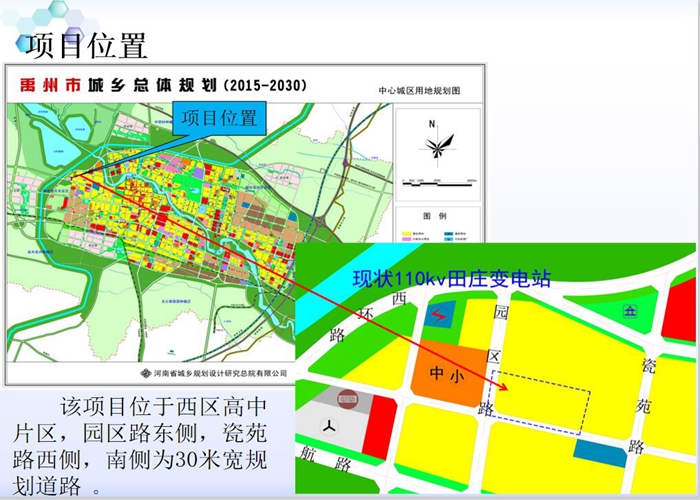The height and width of the screenshot is (500, 700).
Task: Click the green facility icon near the red block
Action: click(629, 311)
